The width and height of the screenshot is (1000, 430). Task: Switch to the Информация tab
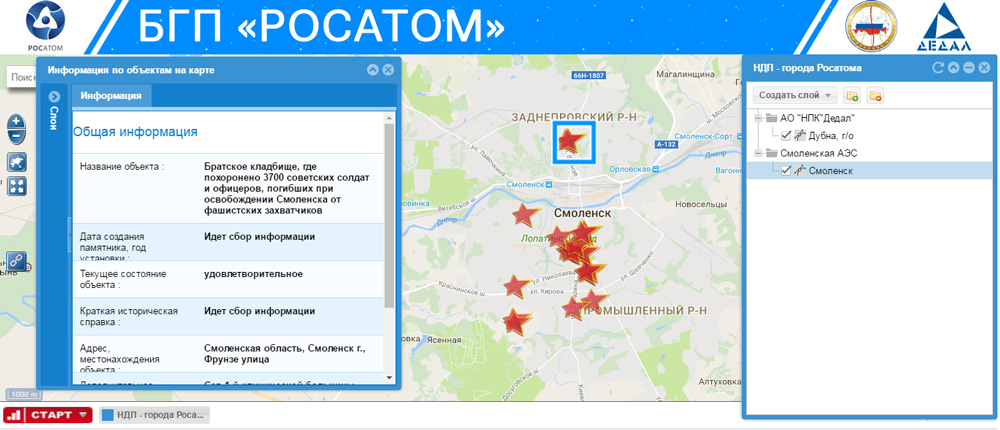(111, 96)
